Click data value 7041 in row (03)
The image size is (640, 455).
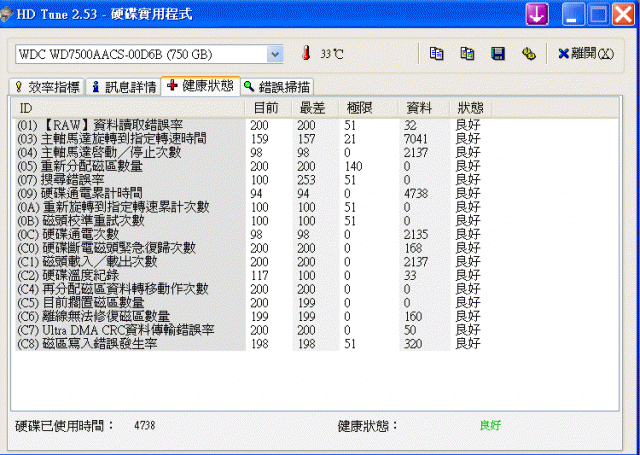416,139
